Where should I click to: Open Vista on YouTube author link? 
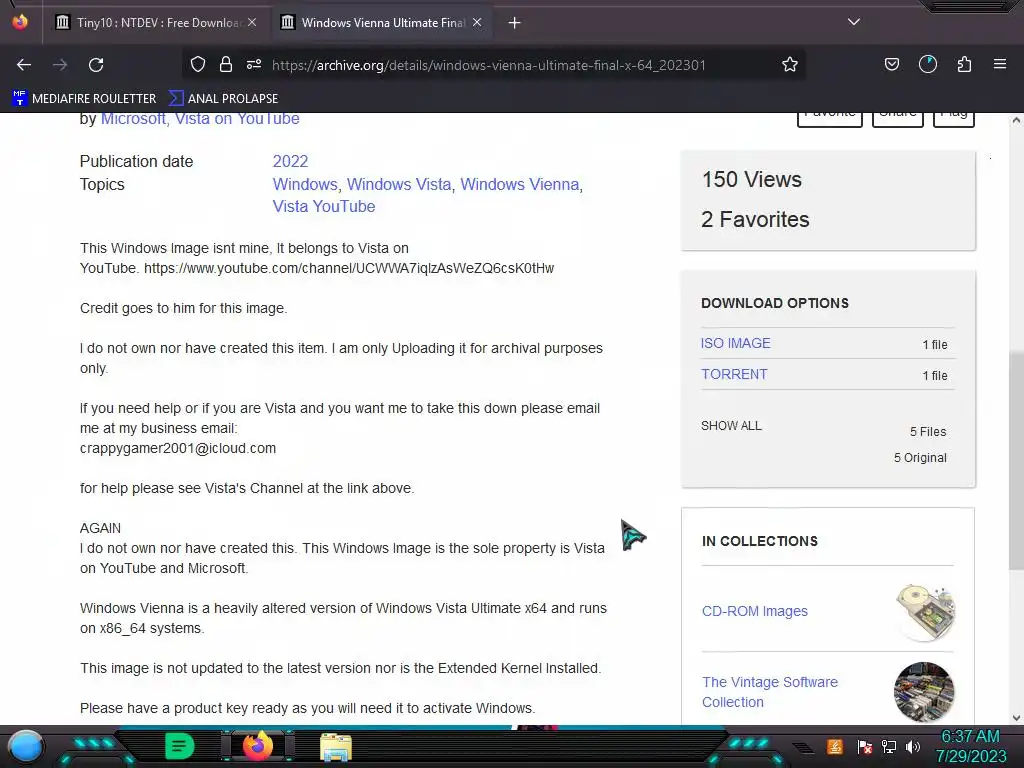coord(237,119)
